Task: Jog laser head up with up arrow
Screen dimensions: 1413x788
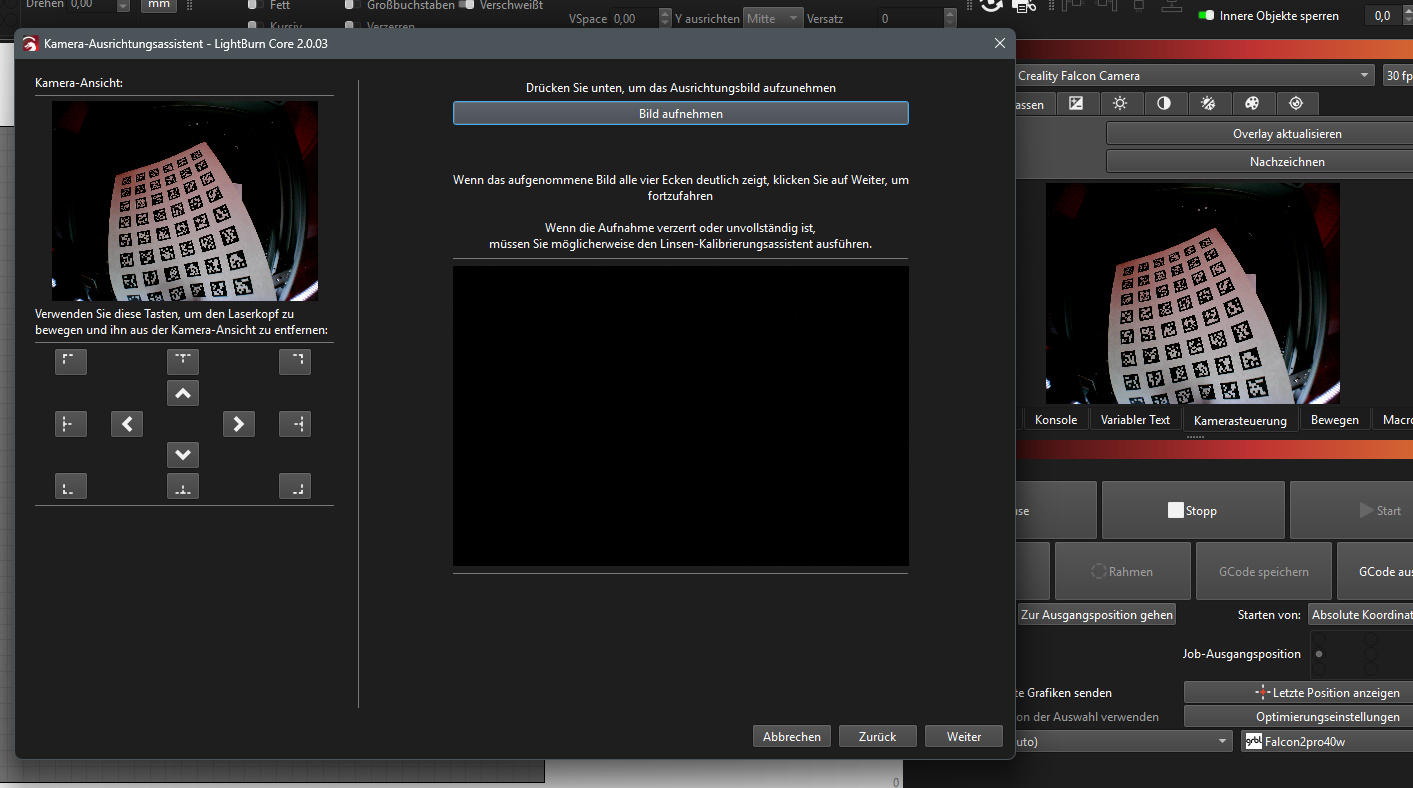Action: coord(183,394)
